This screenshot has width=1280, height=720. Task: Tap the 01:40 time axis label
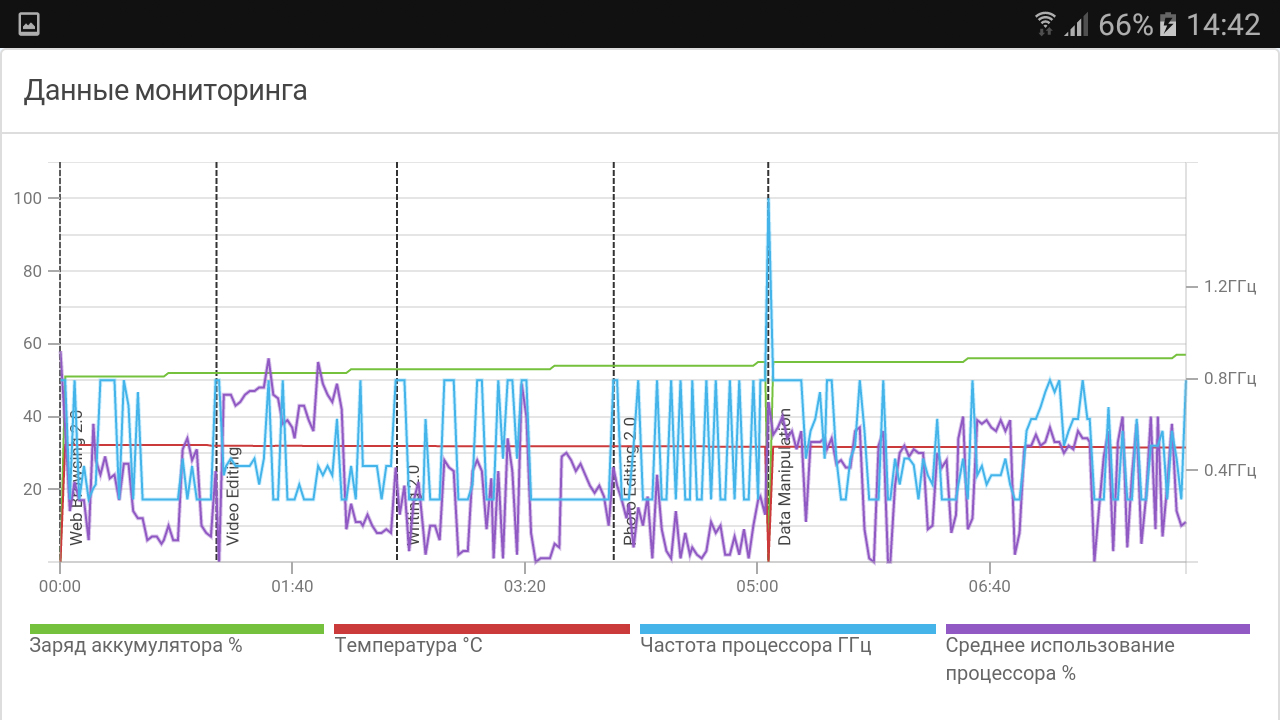pos(291,586)
